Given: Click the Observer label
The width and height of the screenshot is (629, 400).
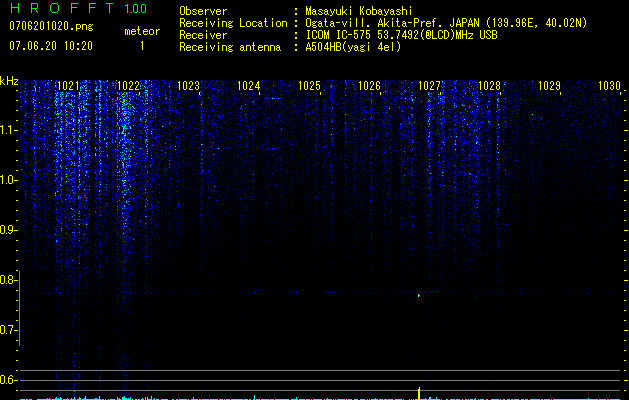Looking at the screenshot, I should pyautogui.click(x=203, y=11).
